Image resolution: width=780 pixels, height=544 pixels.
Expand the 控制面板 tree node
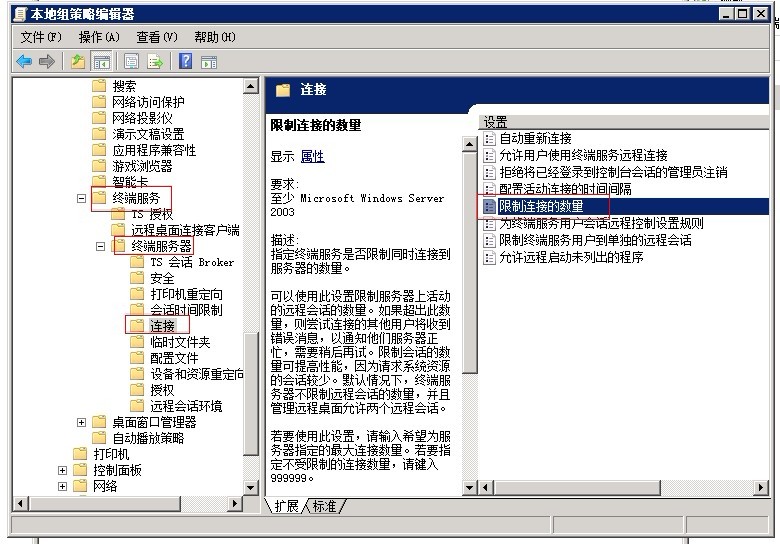click(63, 470)
